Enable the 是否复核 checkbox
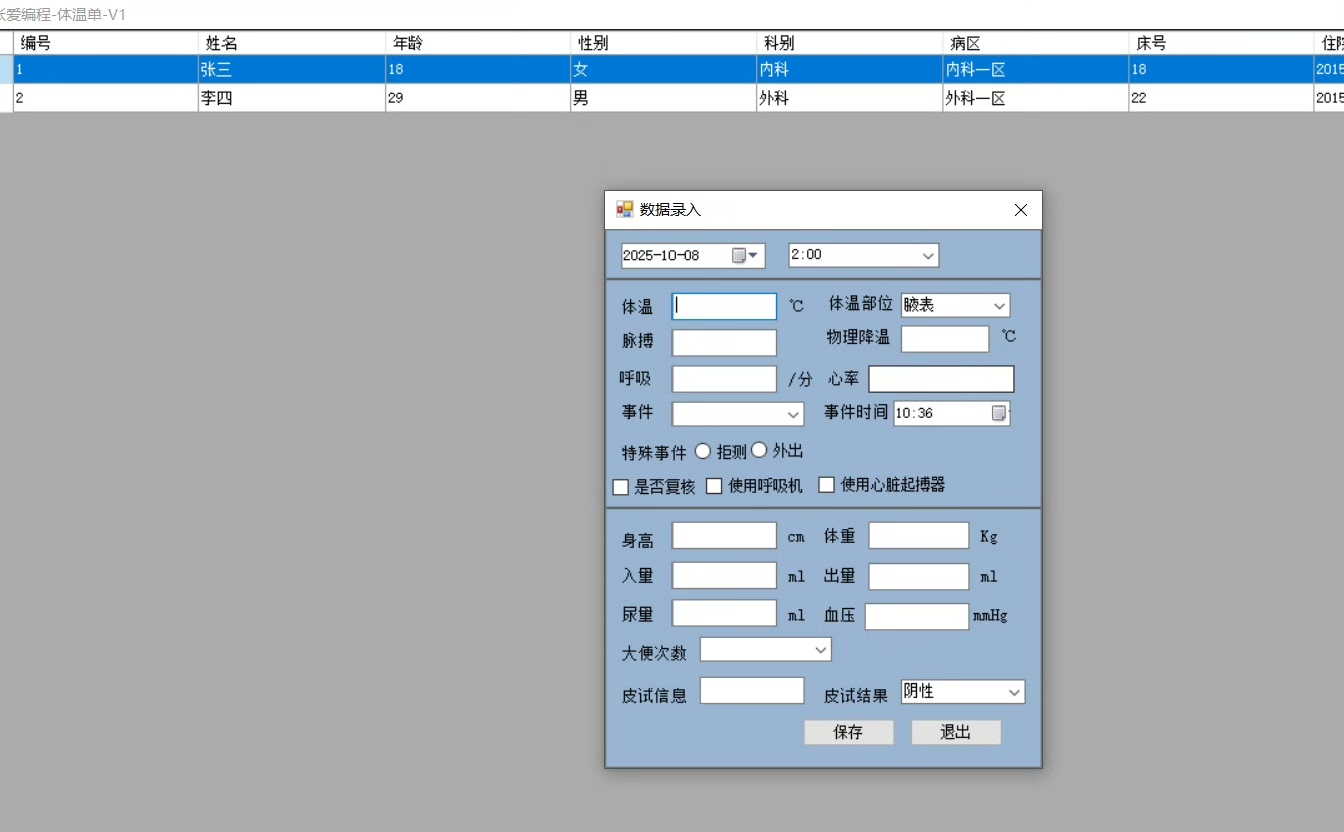The image size is (1344, 832). 621,487
